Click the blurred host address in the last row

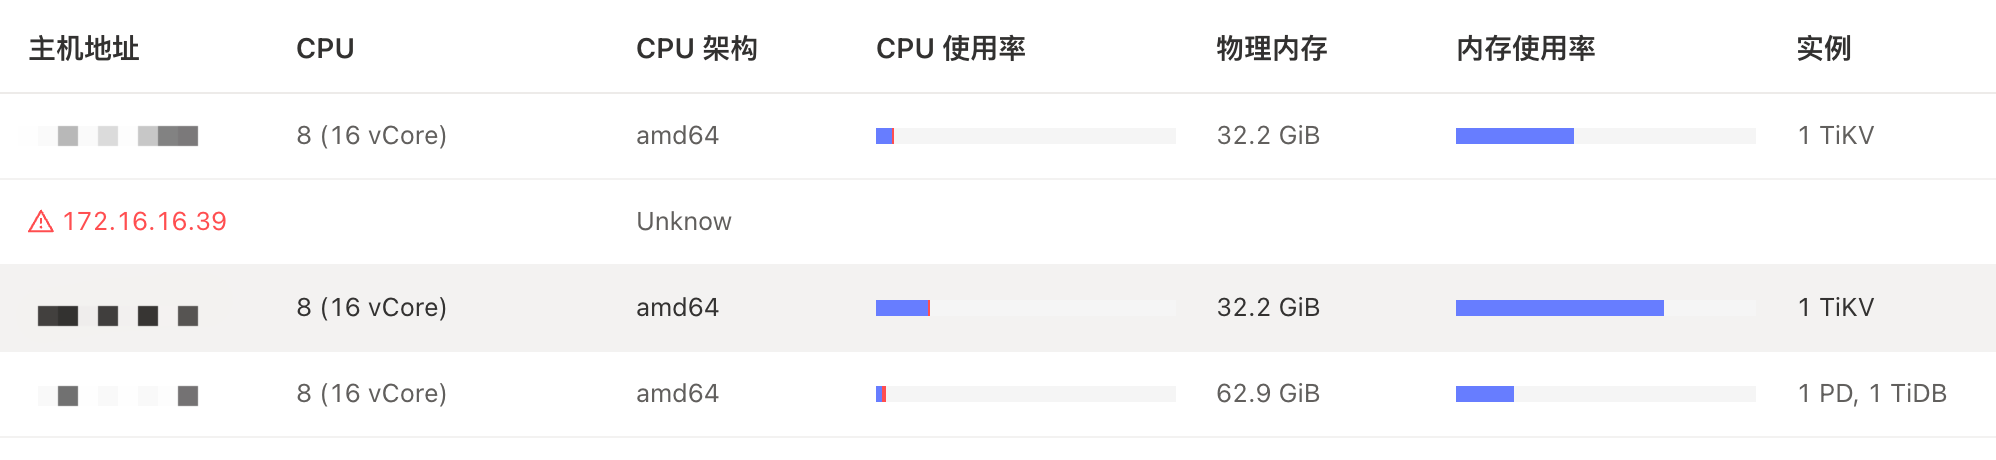(118, 396)
